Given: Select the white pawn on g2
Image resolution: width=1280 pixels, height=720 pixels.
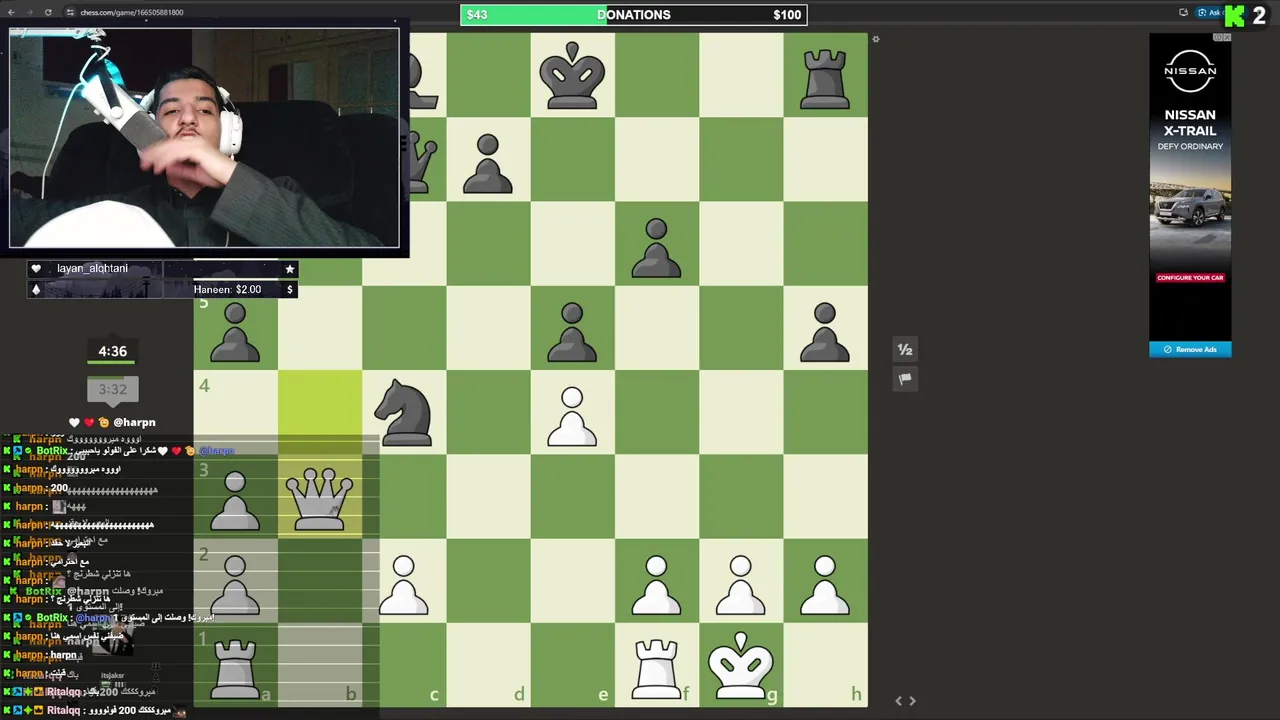Looking at the screenshot, I should [740, 586].
